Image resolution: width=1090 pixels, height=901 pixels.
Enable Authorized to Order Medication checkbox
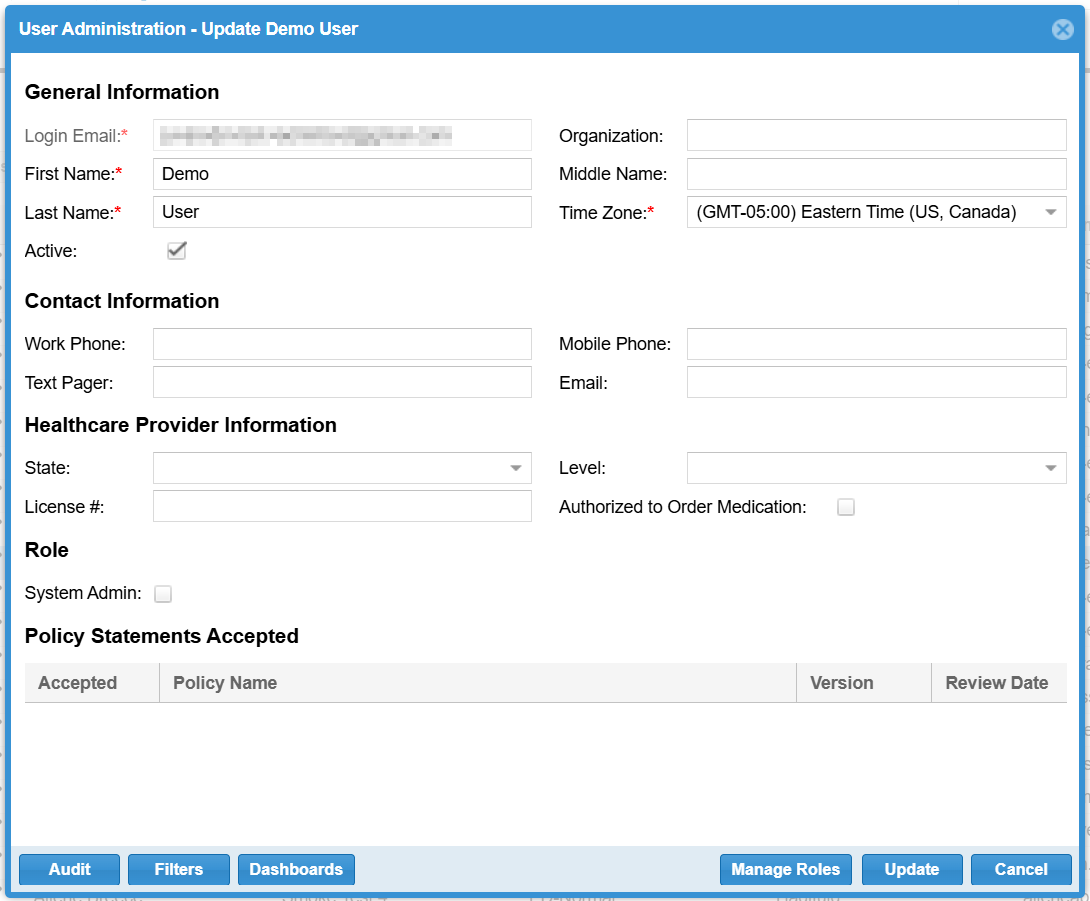pos(846,507)
